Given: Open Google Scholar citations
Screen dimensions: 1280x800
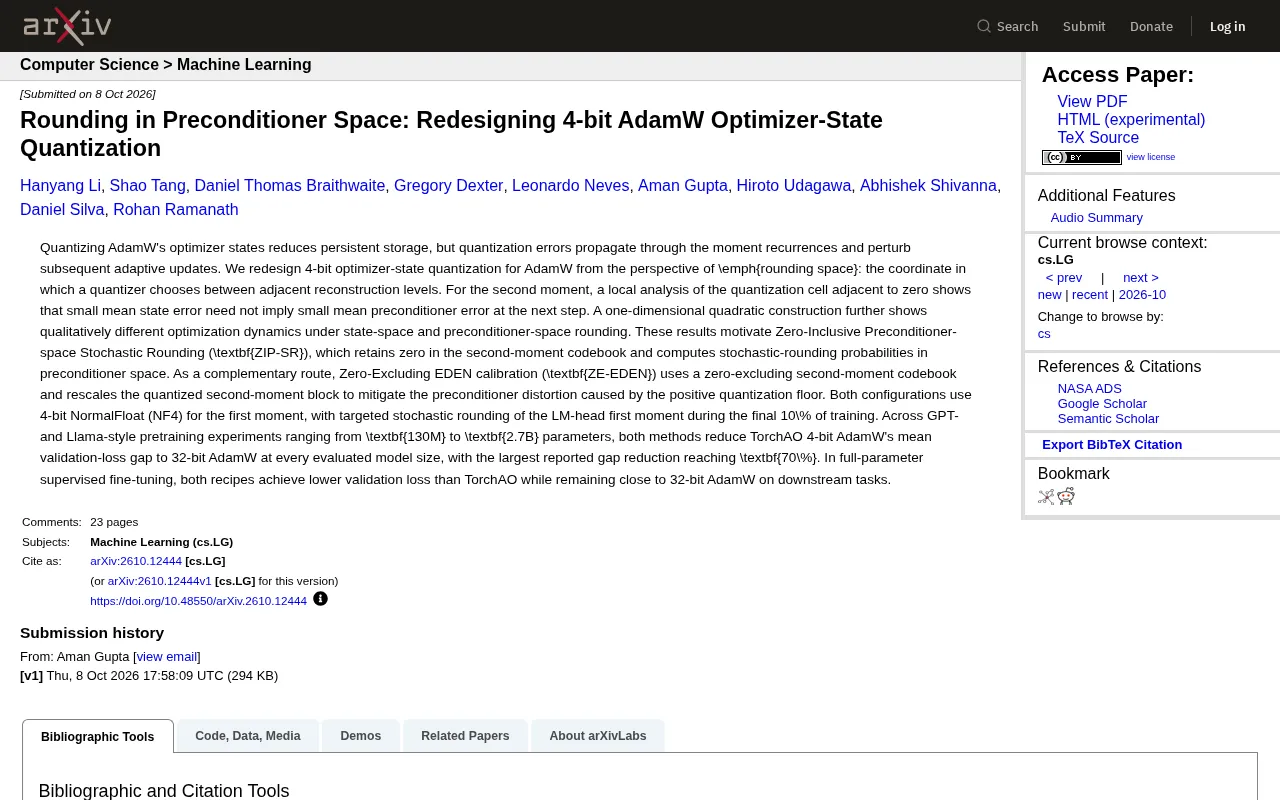Looking at the screenshot, I should pos(1102,404).
